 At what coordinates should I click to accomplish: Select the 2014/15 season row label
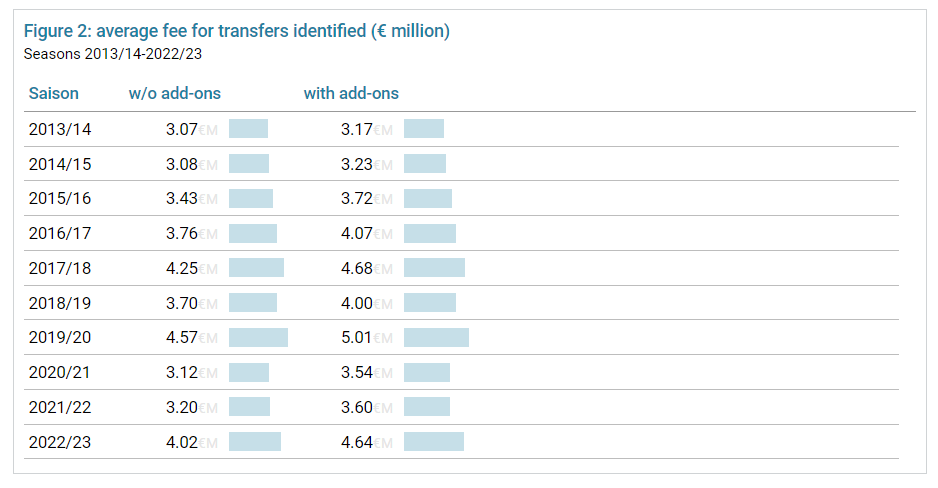(60, 164)
